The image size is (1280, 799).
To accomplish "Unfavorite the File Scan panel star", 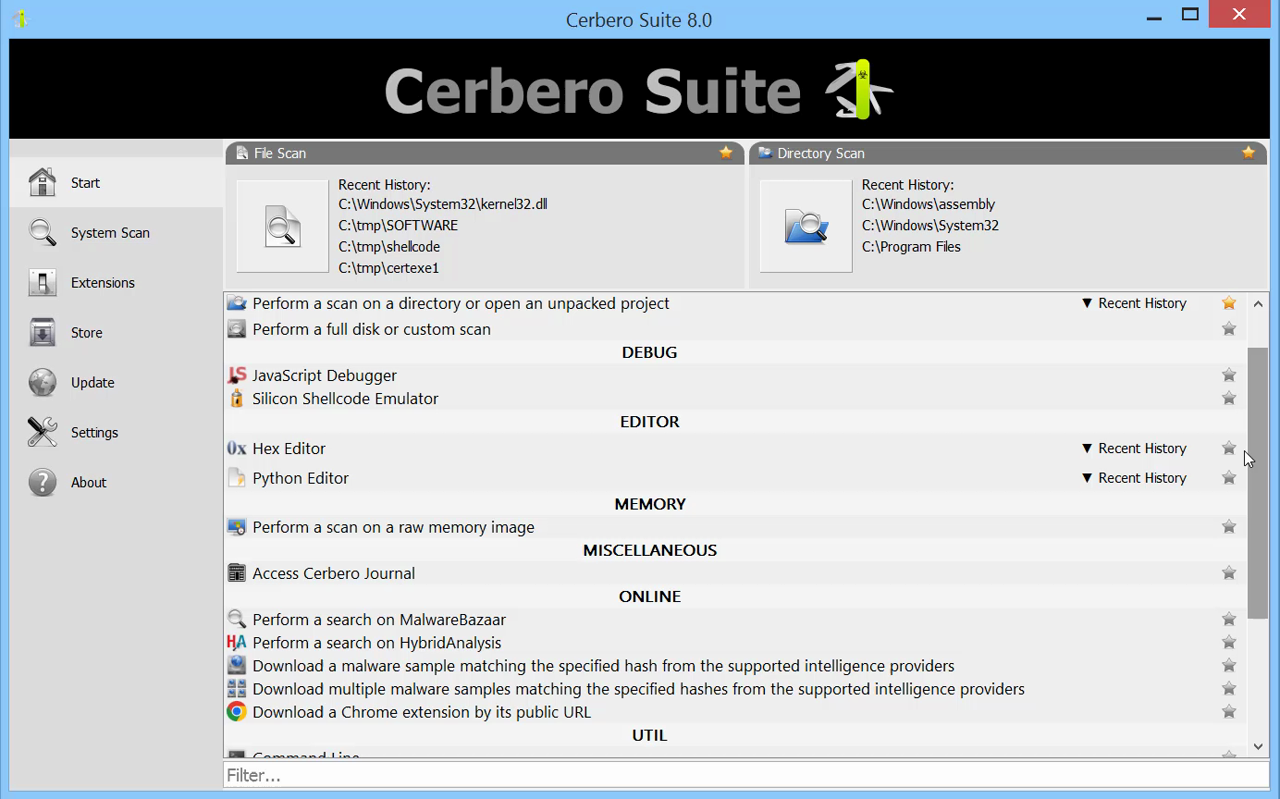I will point(726,153).
